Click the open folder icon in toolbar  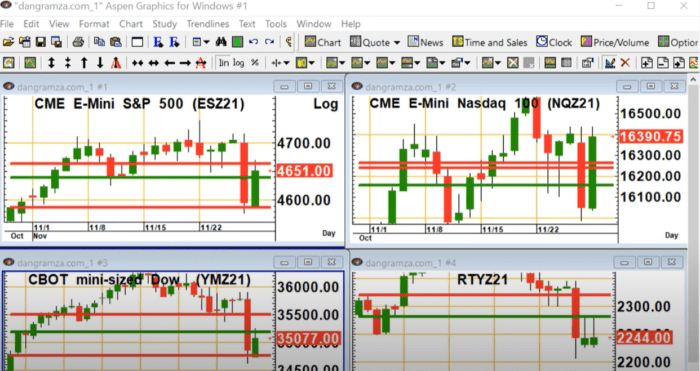[x=8, y=42]
